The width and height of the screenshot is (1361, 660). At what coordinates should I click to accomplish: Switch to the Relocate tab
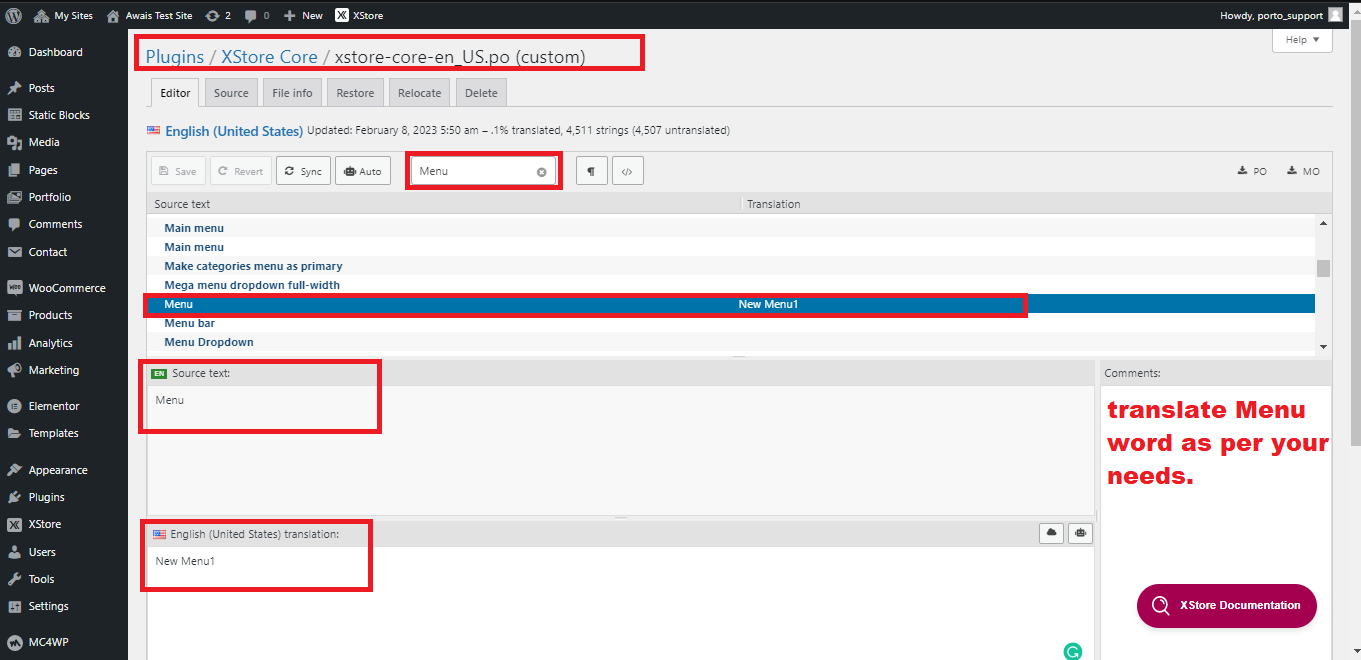(419, 93)
